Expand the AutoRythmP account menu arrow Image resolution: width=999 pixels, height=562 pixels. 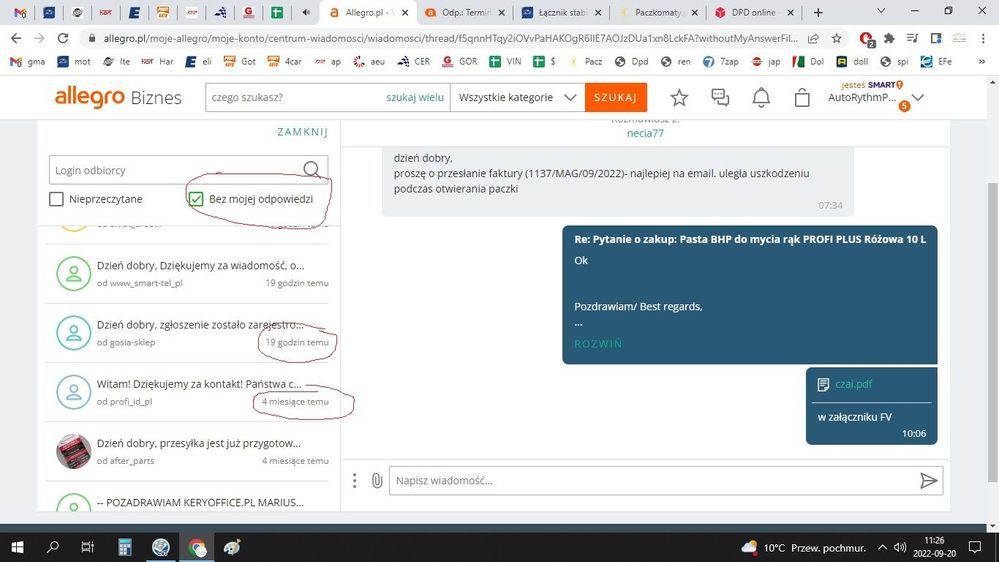918,97
